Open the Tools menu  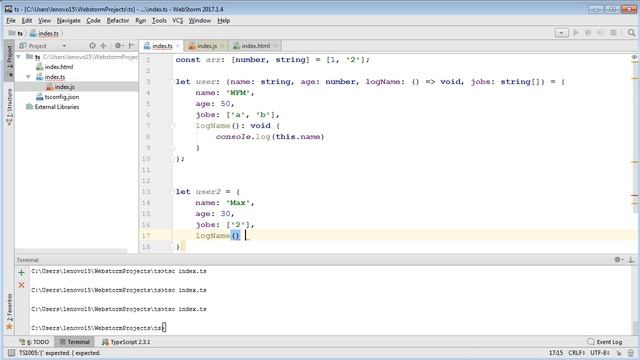159,20
